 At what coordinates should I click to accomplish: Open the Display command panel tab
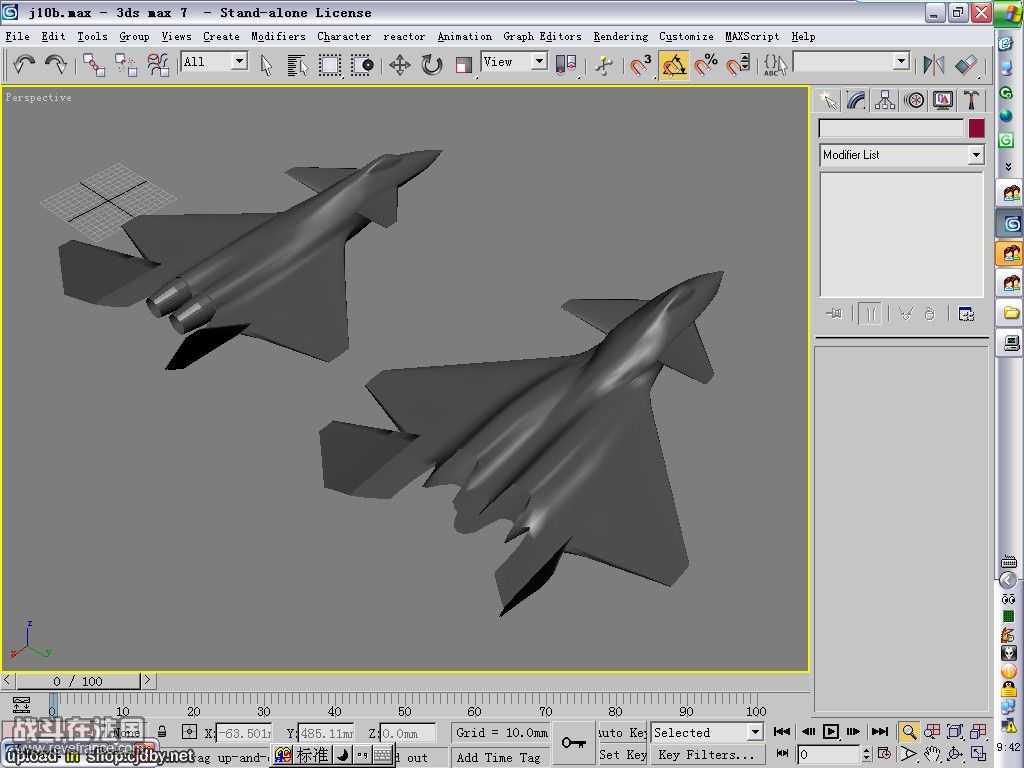(943, 101)
